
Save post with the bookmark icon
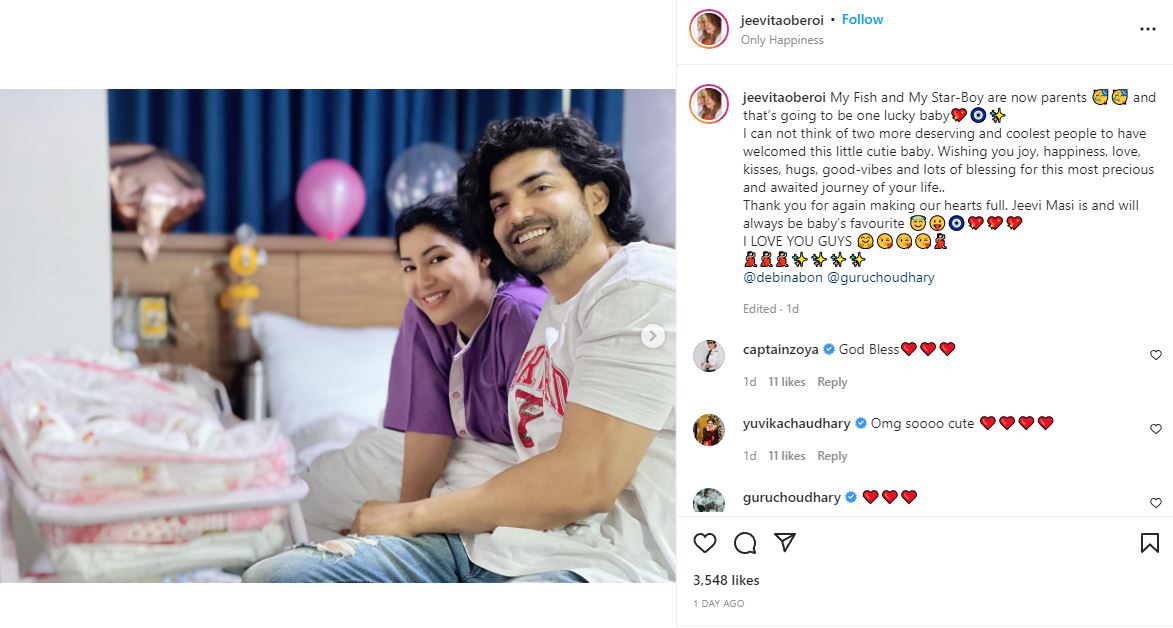1149,543
